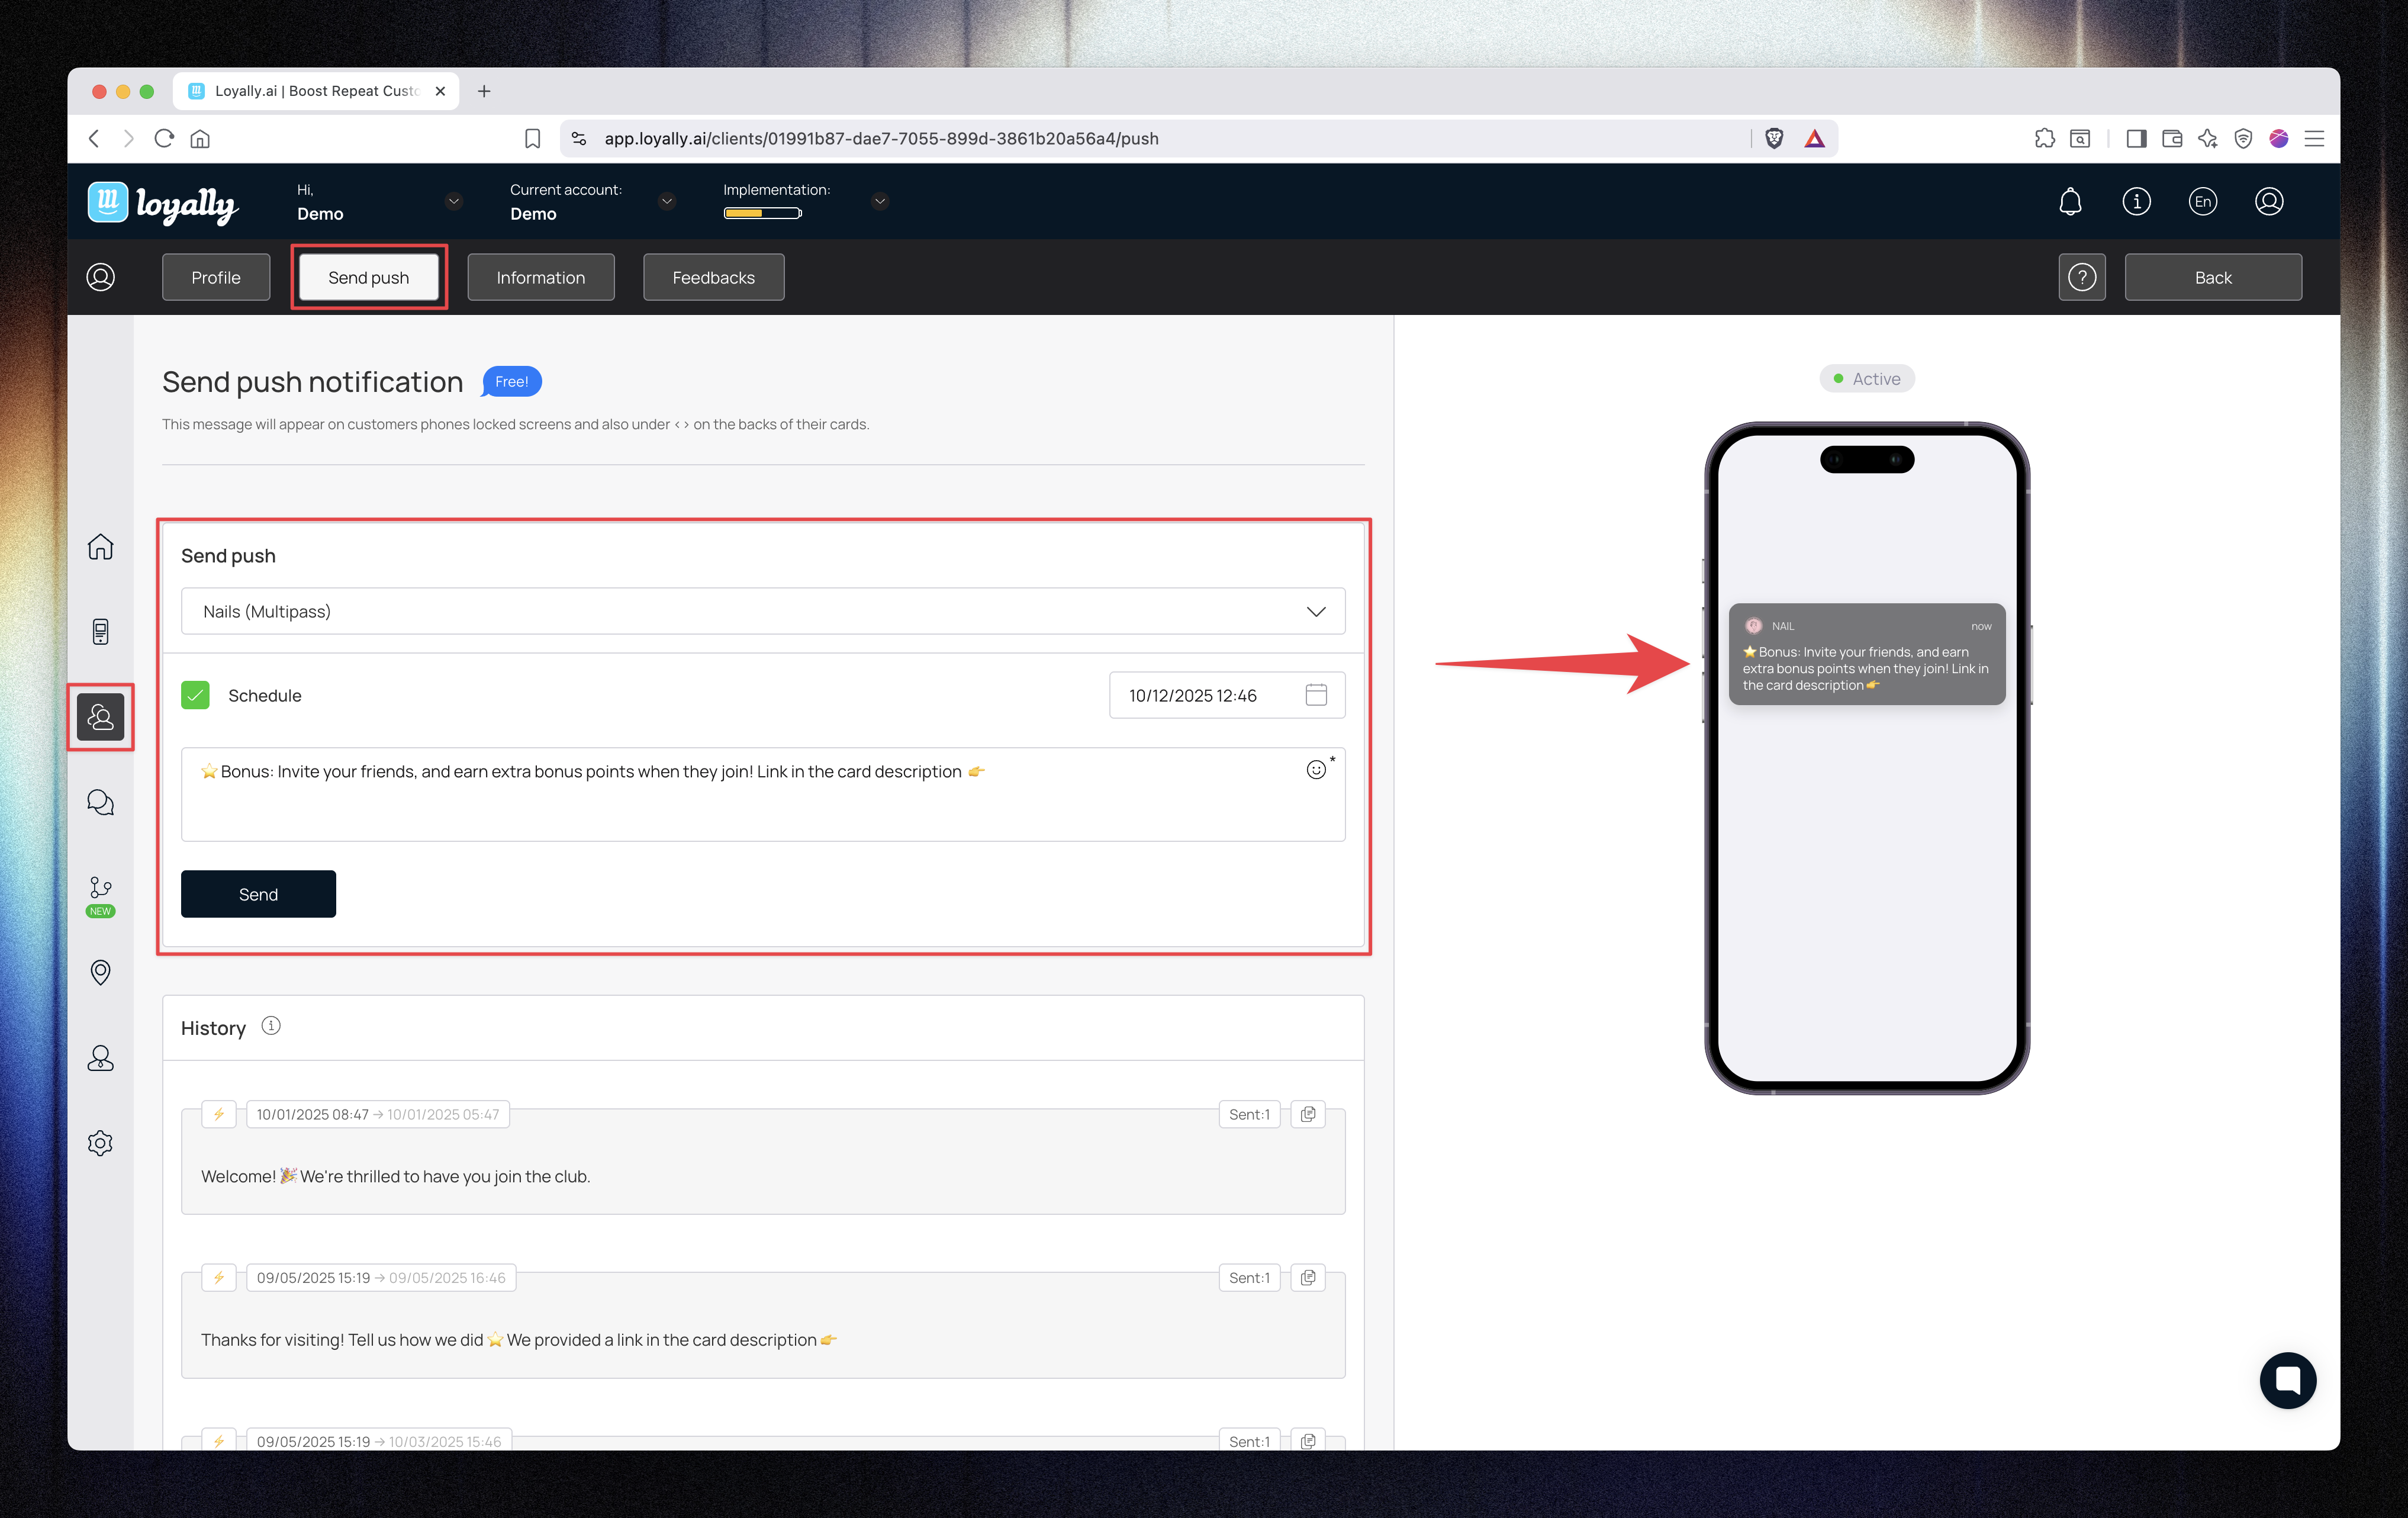Copy the Welcome message history entry
2408x1518 pixels.
(1308, 1114)
